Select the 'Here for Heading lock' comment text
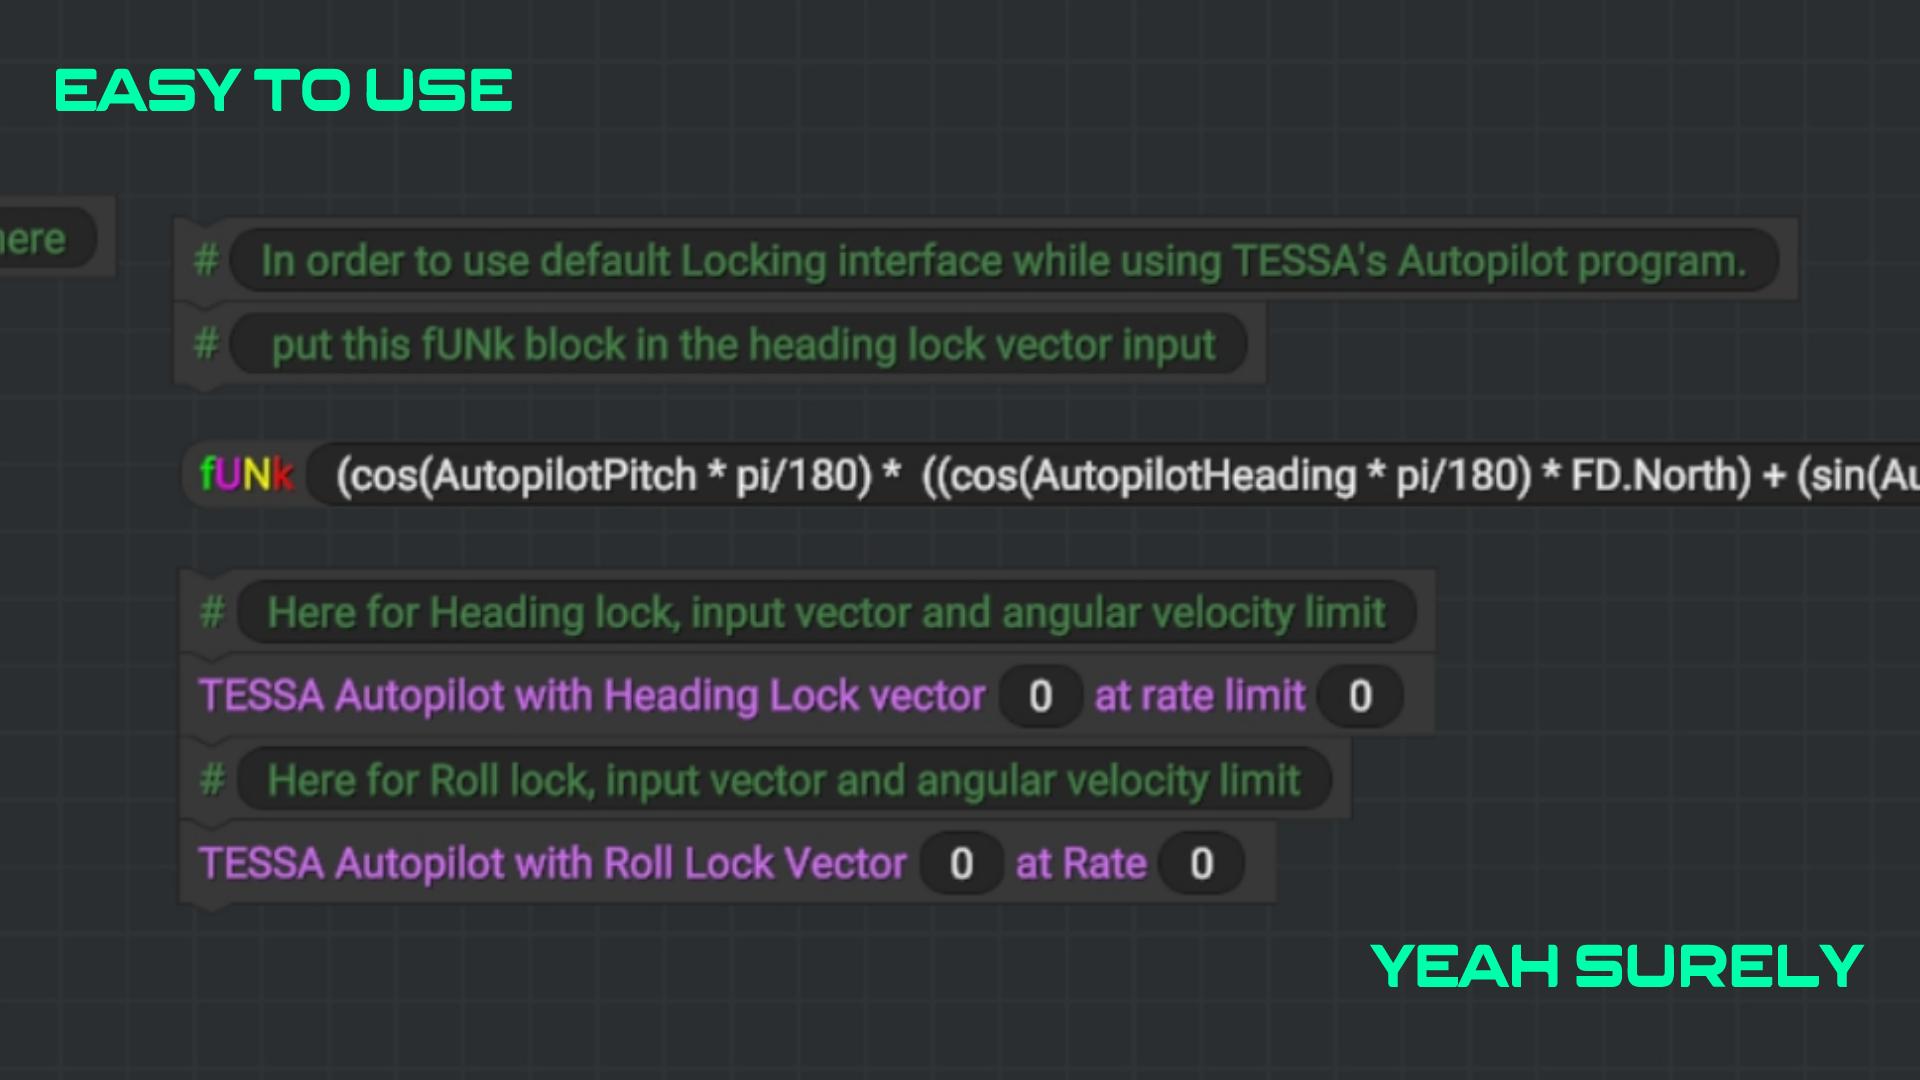Viewport: 1920px width, 1080px height. [827, 612]
